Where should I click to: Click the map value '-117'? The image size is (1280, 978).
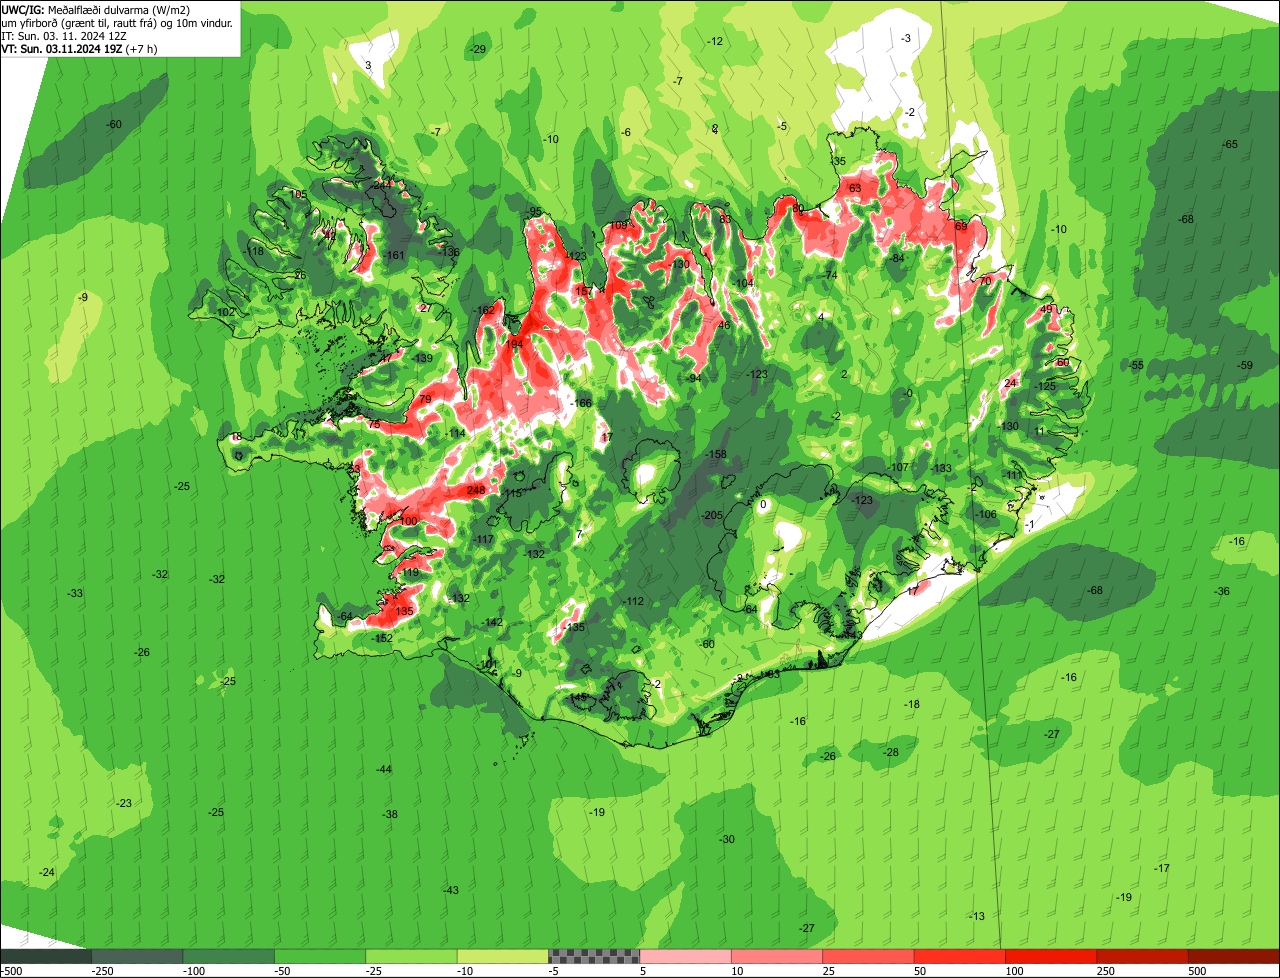click(x=483, y=540)
